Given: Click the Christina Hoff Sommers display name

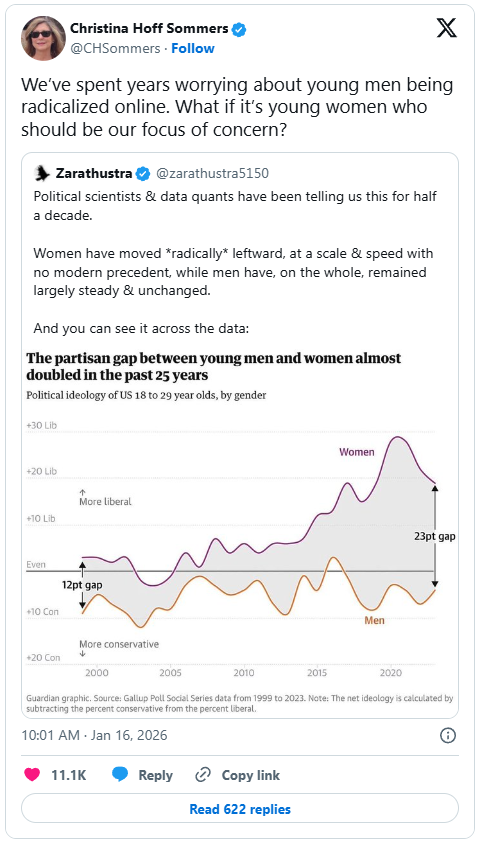Looking at the screenshot, I should (x=150, y=29).
